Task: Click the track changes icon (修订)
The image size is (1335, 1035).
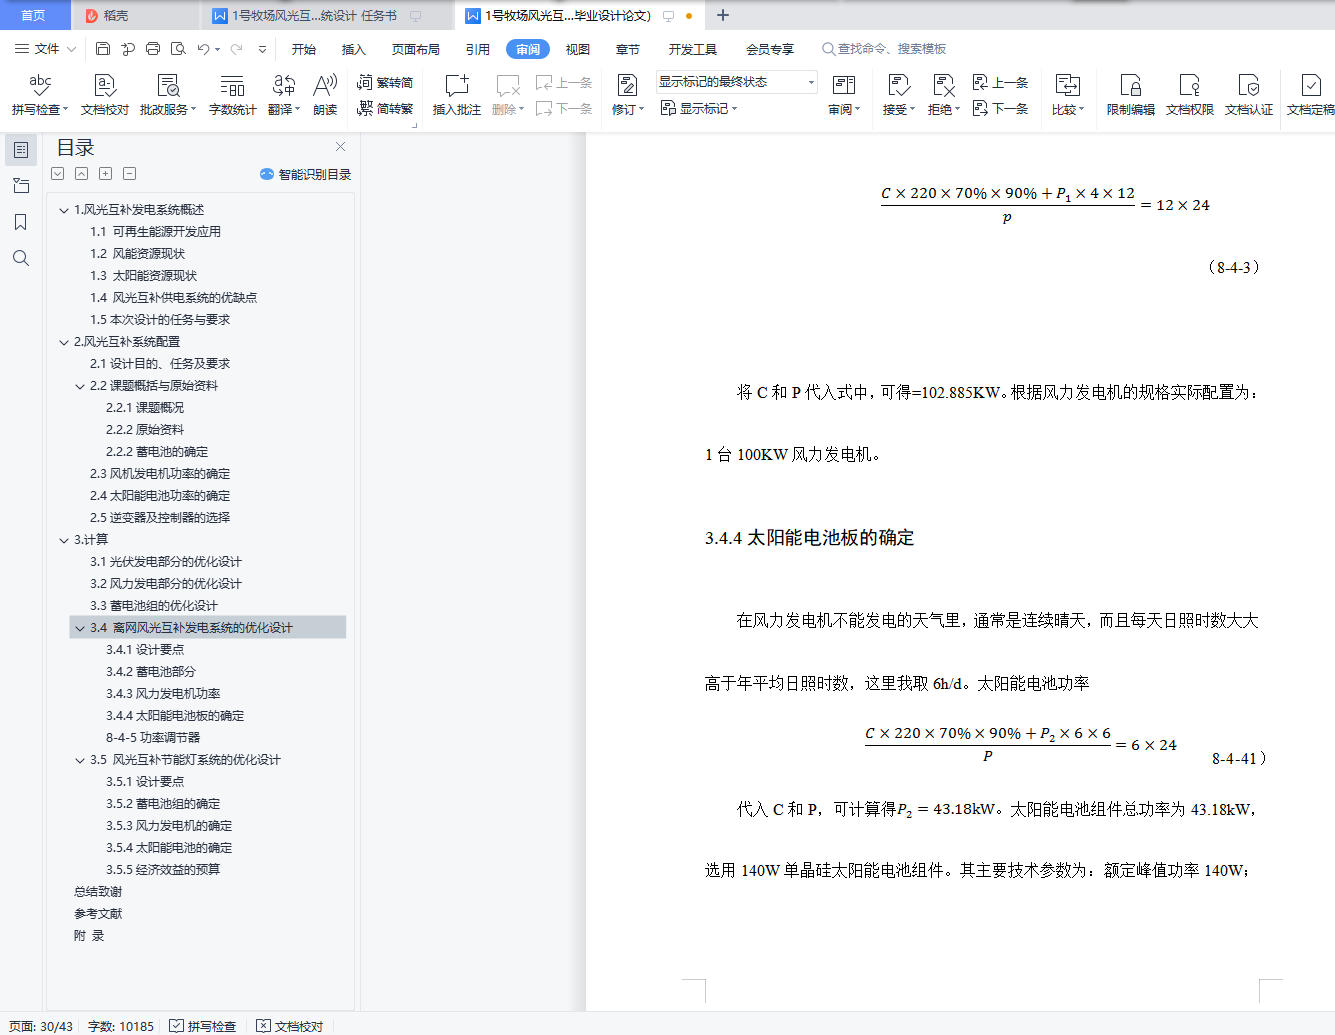Action: 627,95
